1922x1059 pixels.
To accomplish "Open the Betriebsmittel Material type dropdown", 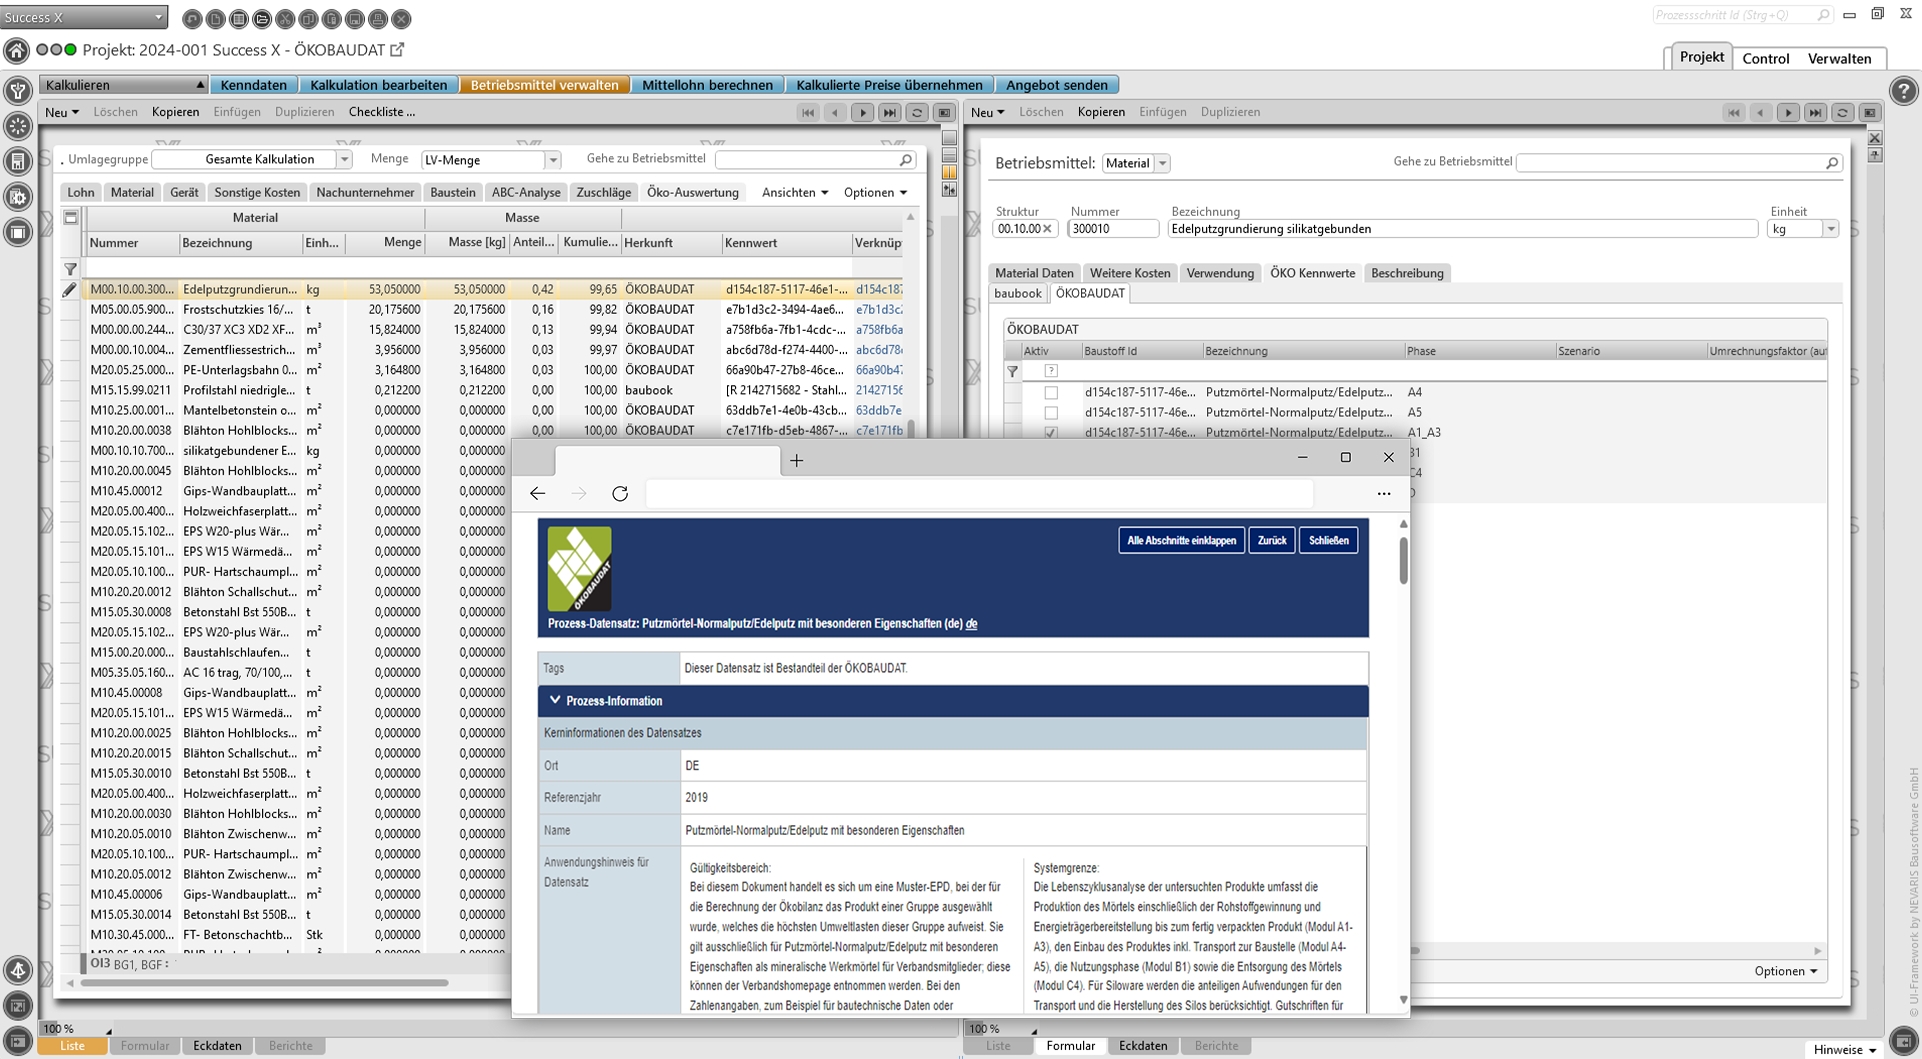I will tap(1162, 163).
